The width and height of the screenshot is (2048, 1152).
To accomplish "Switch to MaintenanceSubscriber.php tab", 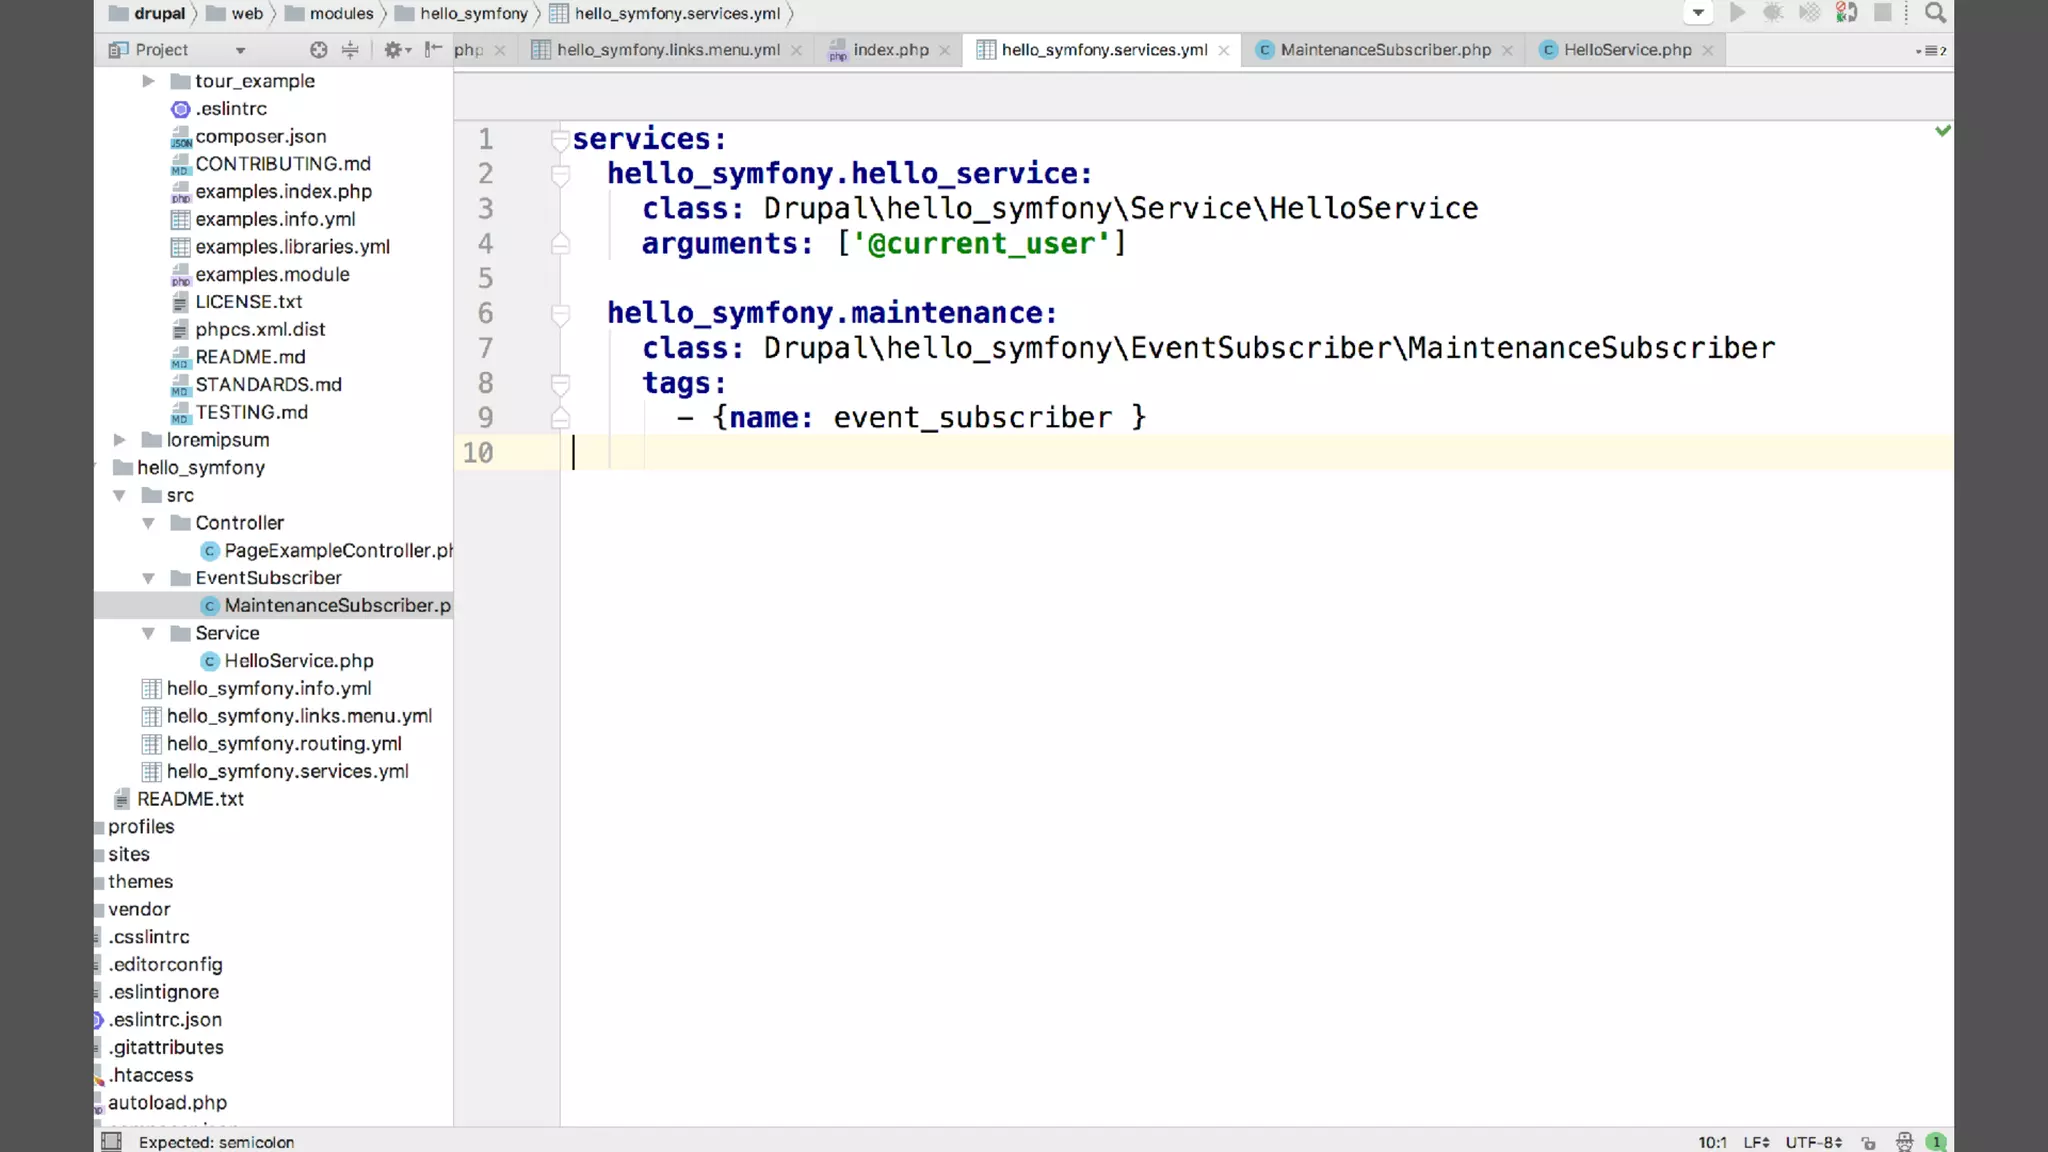I will point(1384,50).
